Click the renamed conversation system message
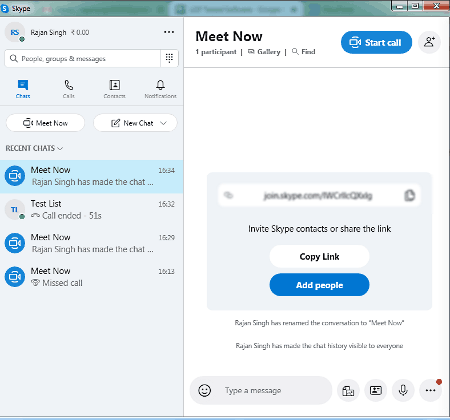450x420 pixels. (x=319, y=323)
